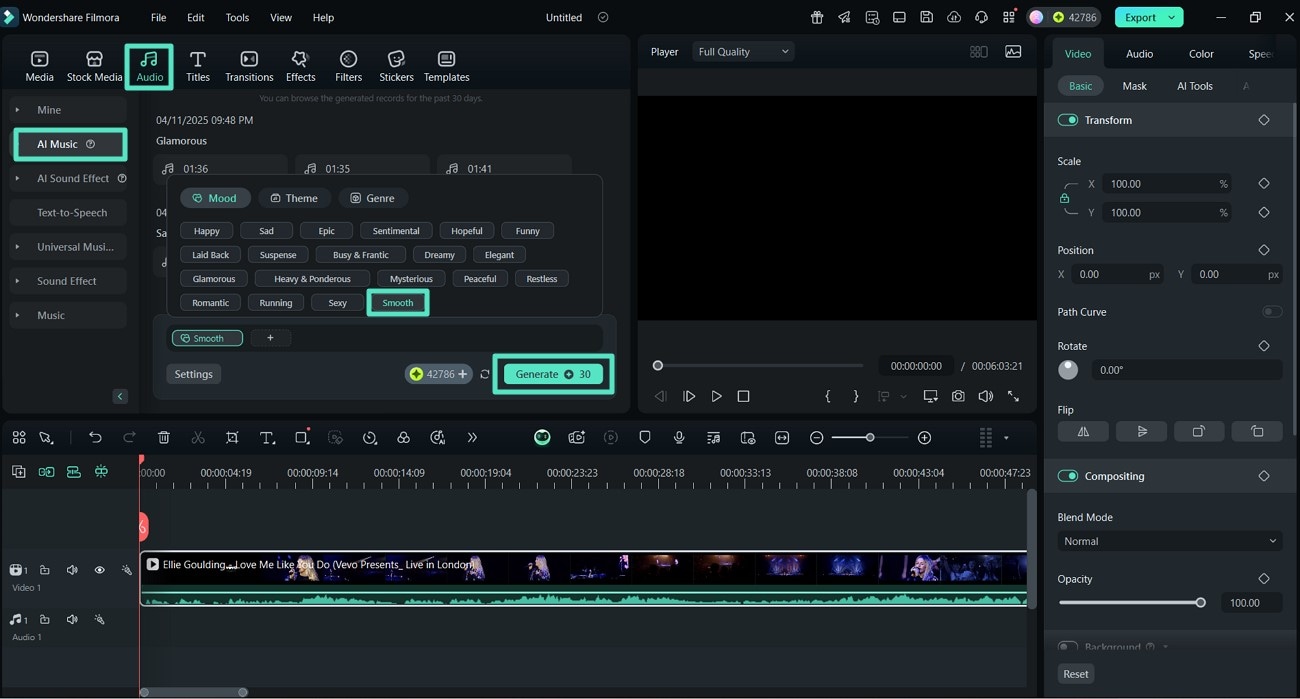Click the voiceover microphone icon
This screenshot has height=699, width=1300.
point(679,437)
